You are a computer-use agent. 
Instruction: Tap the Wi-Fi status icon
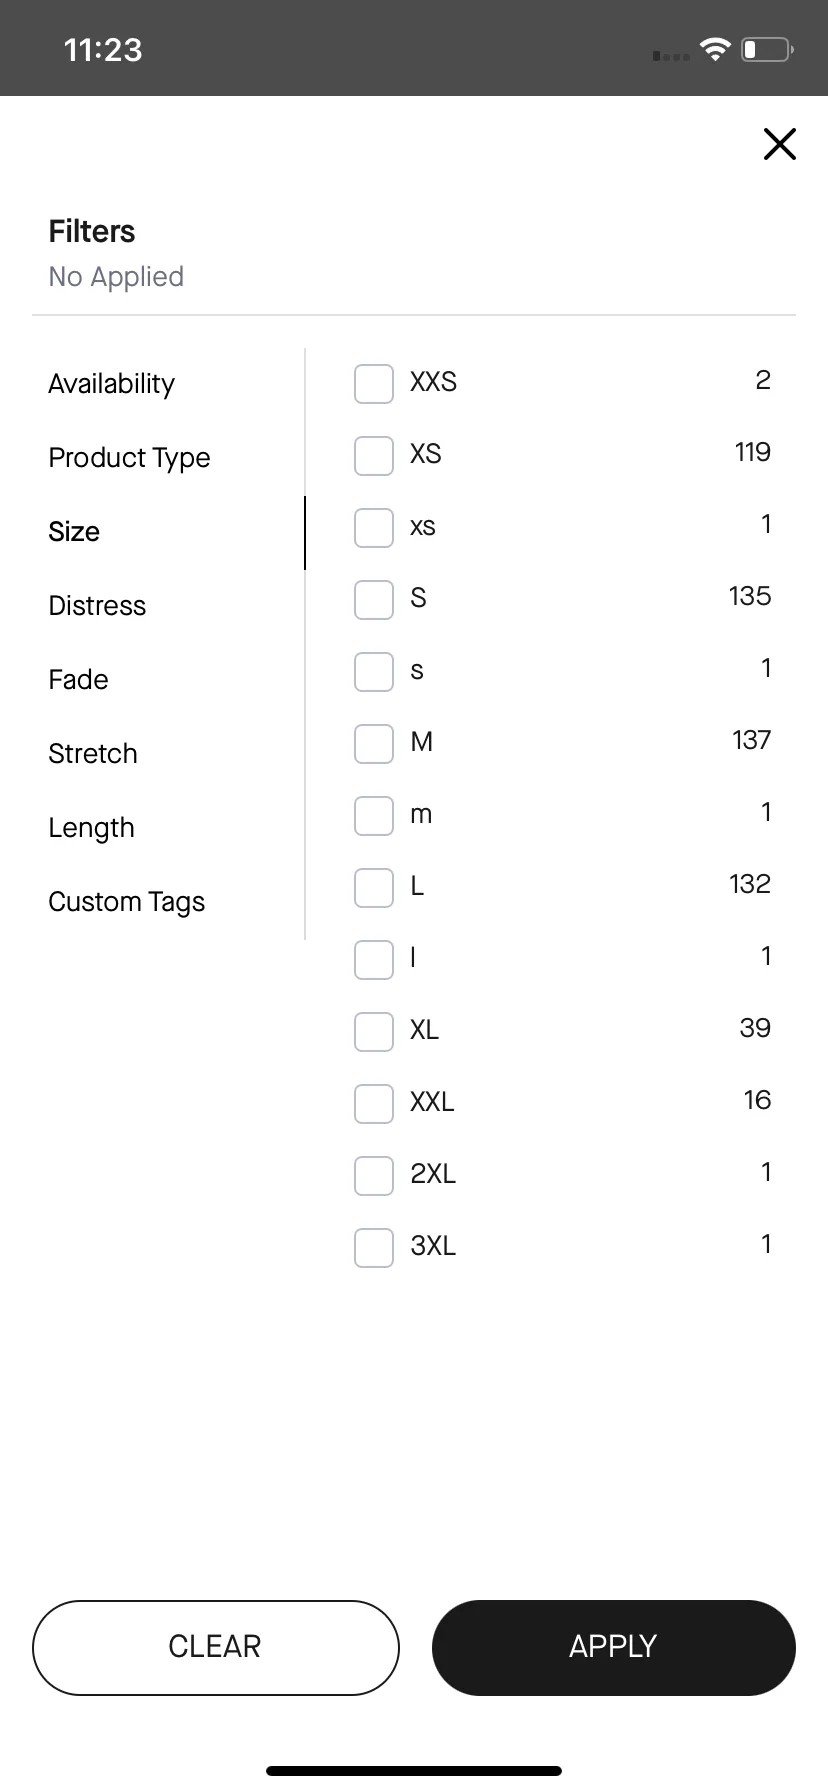pyautogui.click(x=715, y=49)
